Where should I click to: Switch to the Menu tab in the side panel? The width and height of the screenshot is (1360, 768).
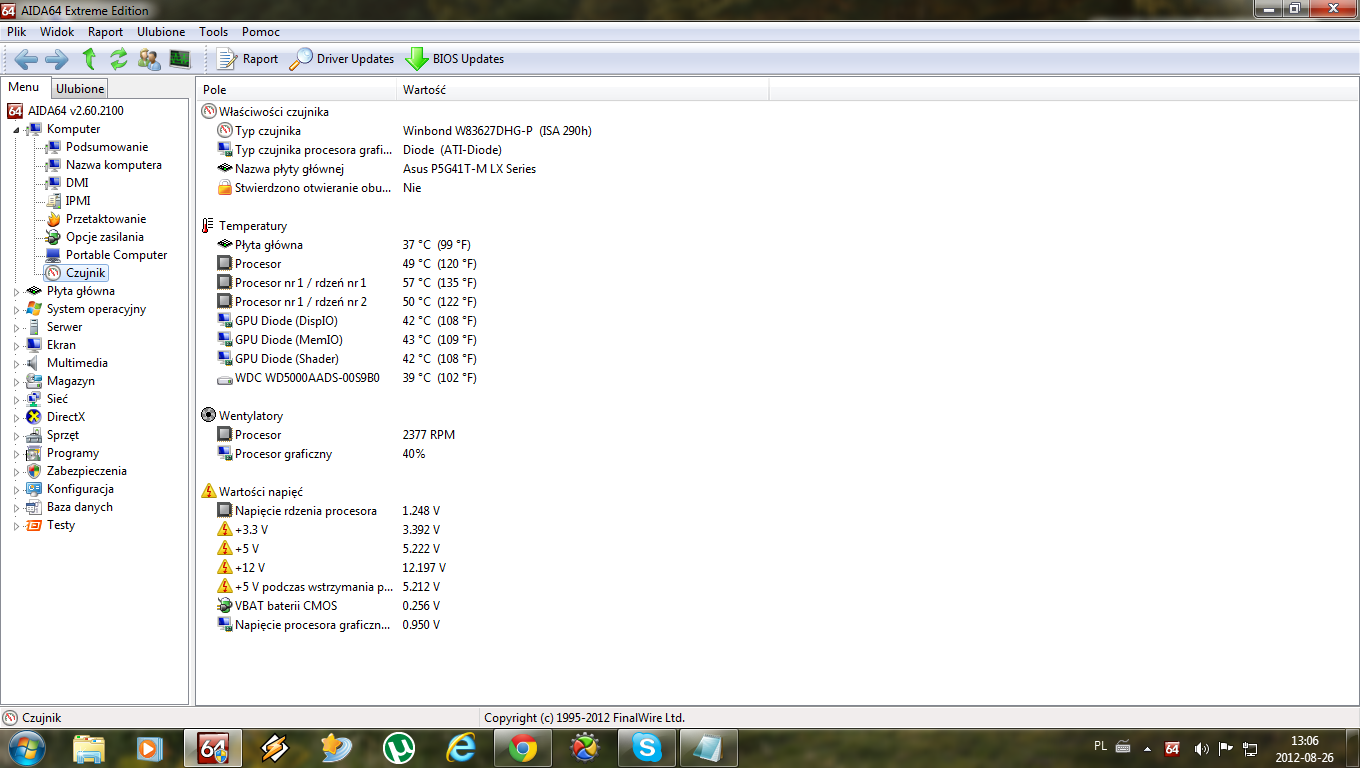pos(24,88)
